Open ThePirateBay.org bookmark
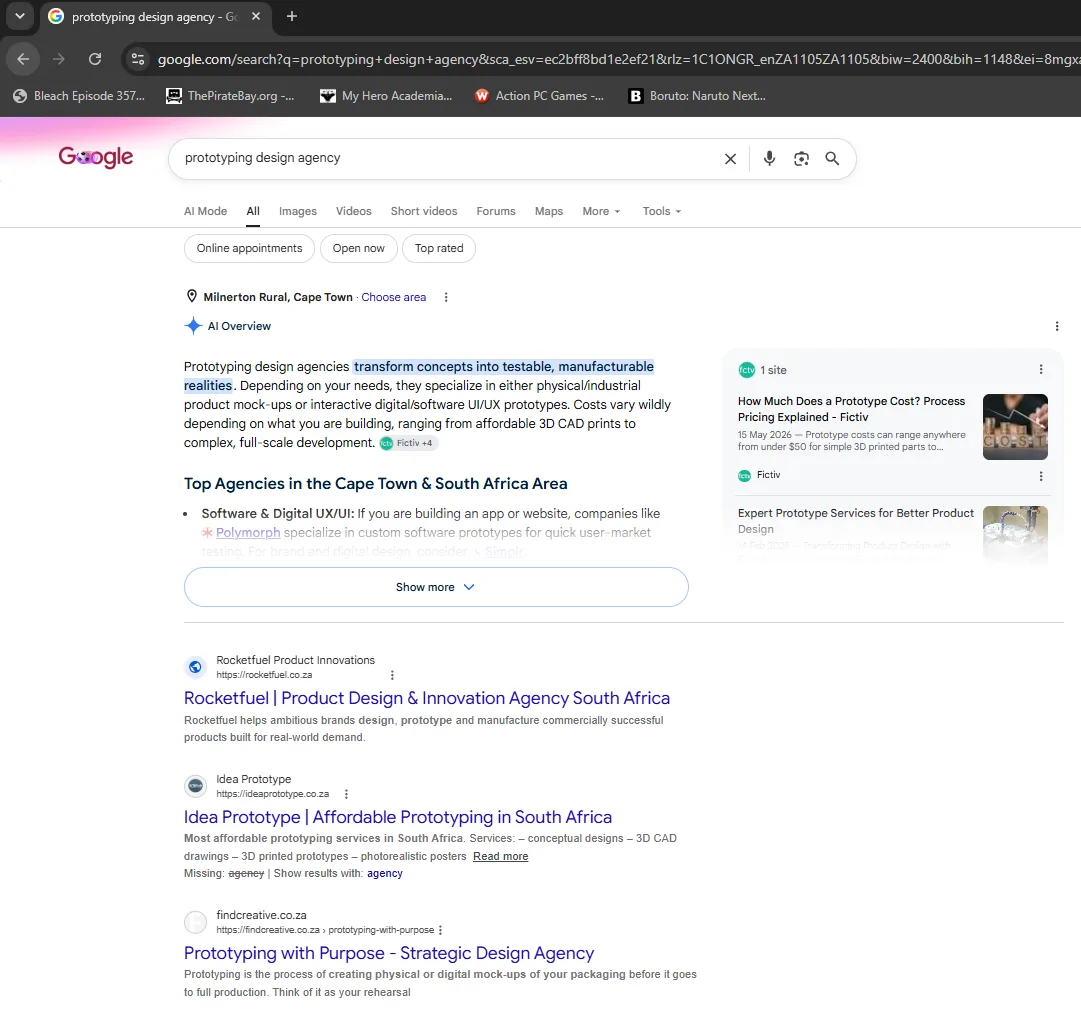The image size is (1081, 1016). [x=230, y=96]
